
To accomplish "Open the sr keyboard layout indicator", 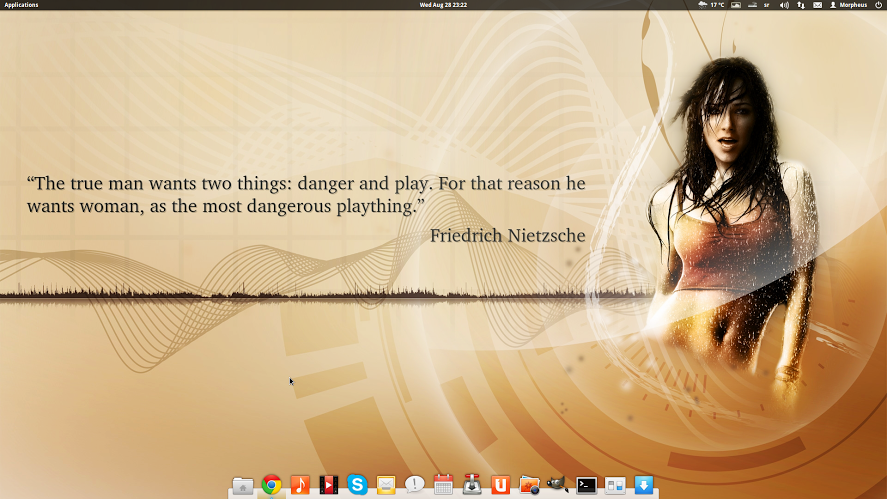I will click(x=767, y=5).
